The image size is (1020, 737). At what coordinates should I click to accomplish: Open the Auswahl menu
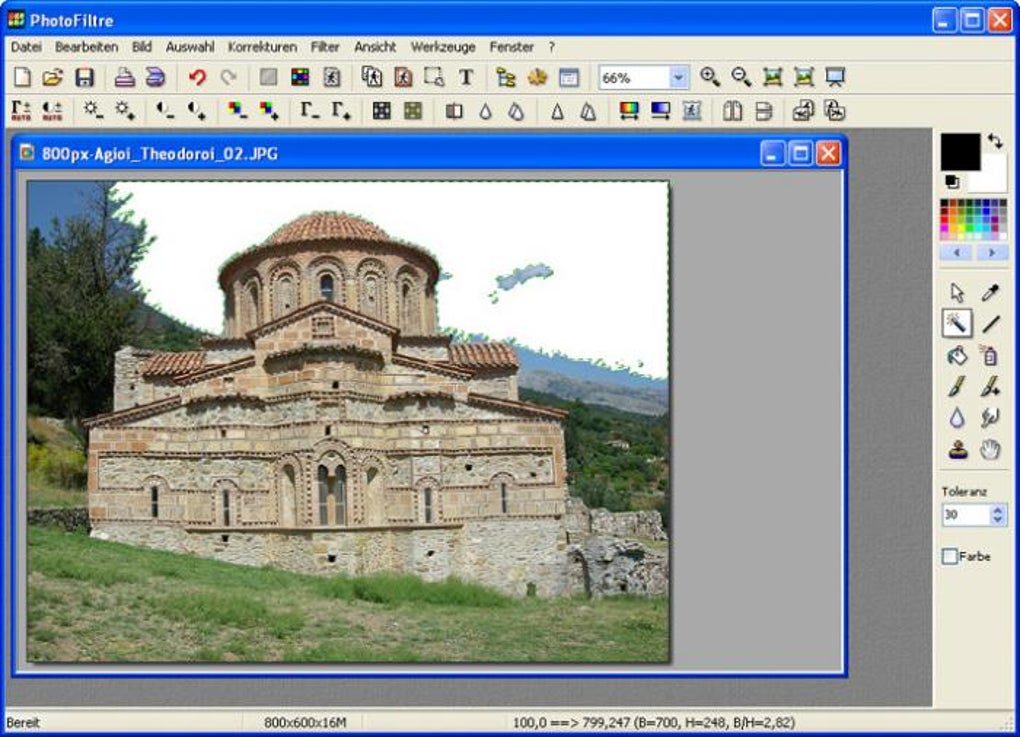click(x=190, y=47)
